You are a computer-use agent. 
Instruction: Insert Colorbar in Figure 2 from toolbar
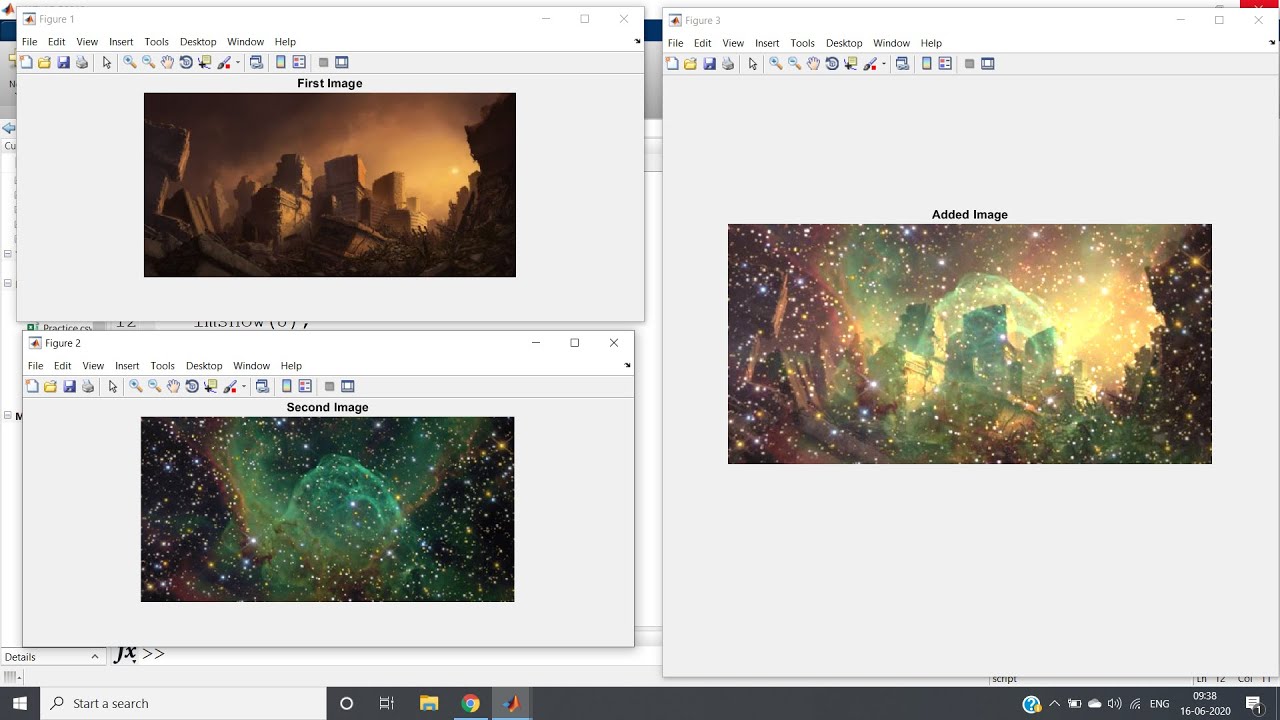pyautogui.click(x=286, y=386)
